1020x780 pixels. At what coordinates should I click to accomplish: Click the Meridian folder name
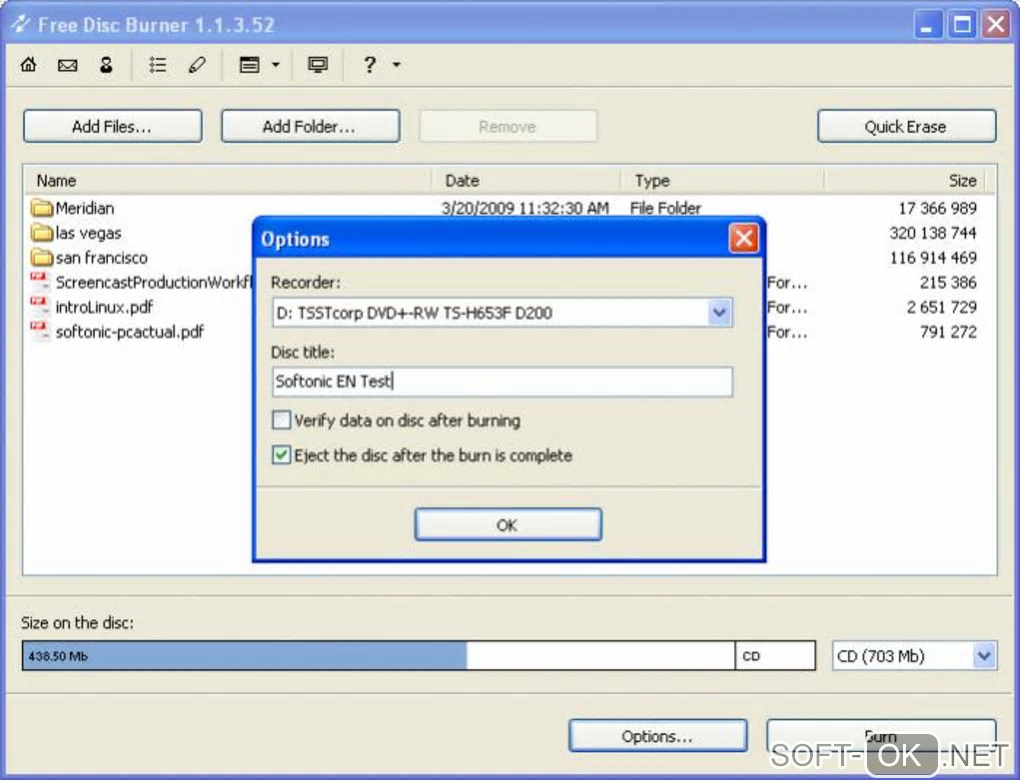pos(85,208)
